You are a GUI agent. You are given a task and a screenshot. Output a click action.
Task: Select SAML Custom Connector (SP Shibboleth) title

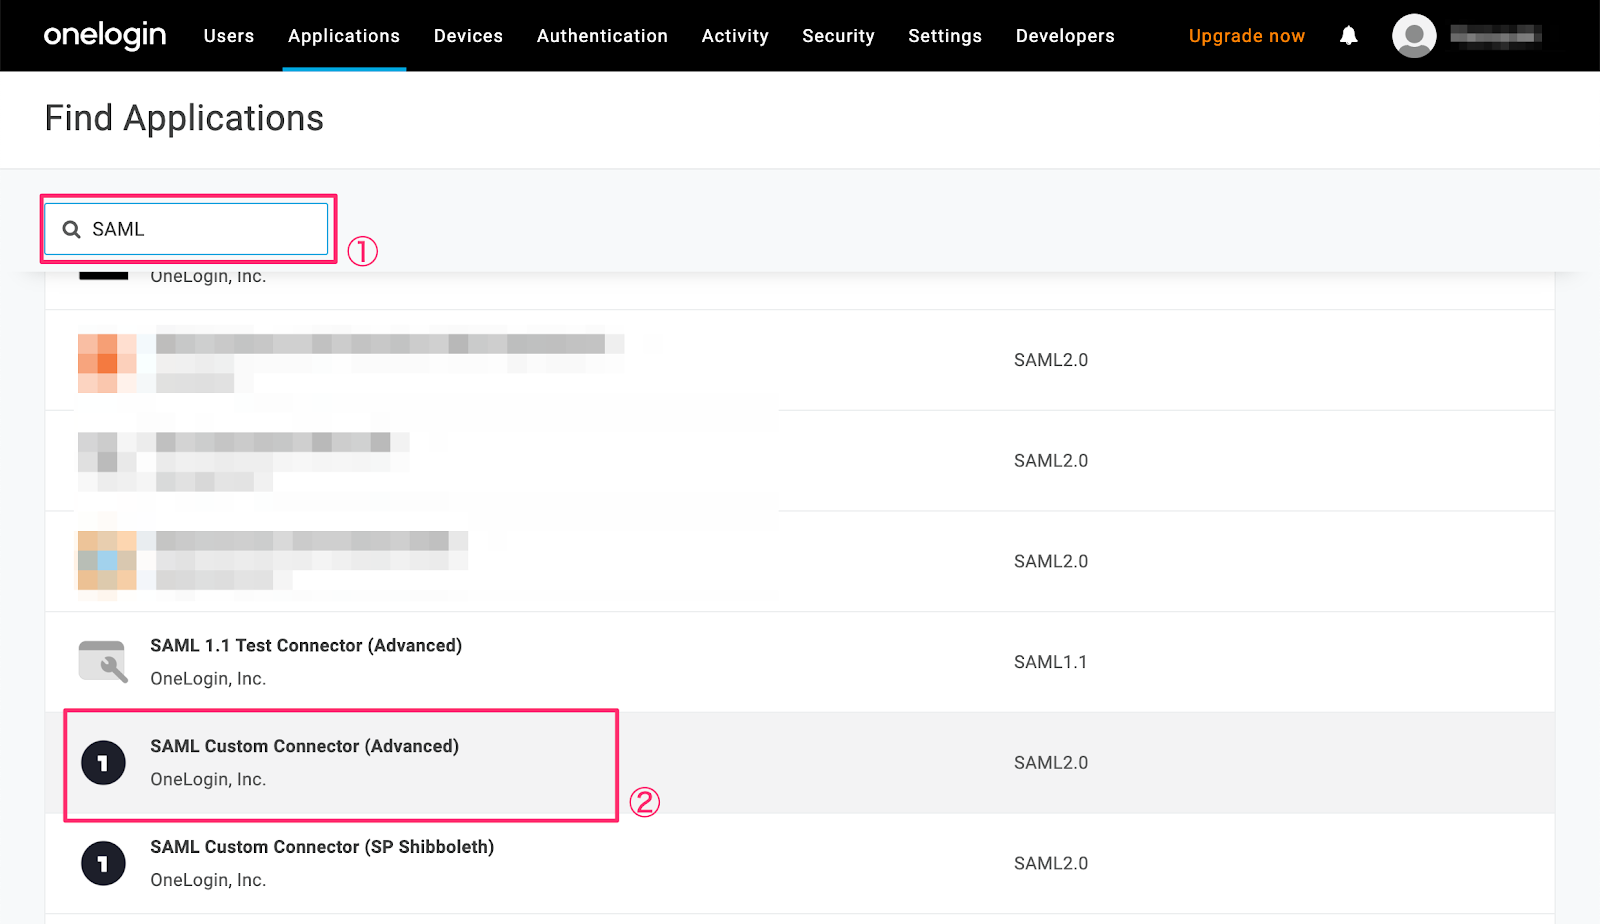322,847
